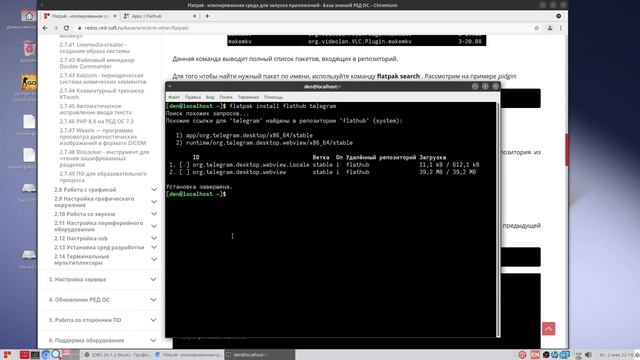640x360 pixels.
Task: Open link 2.7.46 PHP 8.X на РЕД ОС 7.3
Action: click(96, 121)
